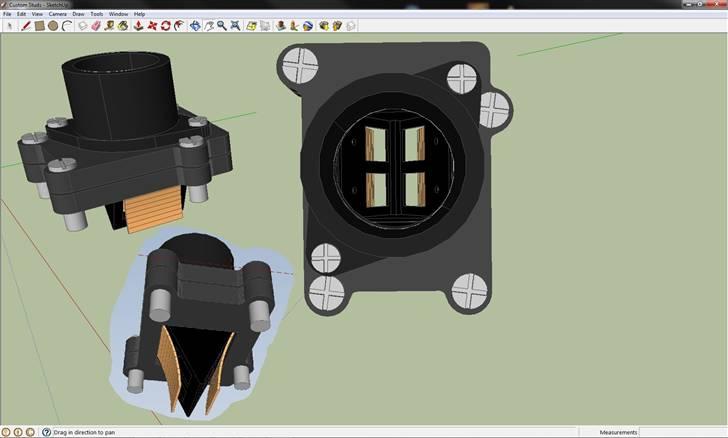Image resolution: width=728 pixels, height=438 pixels.
Task: Choose the red Move tool
Action: [152, 25]
